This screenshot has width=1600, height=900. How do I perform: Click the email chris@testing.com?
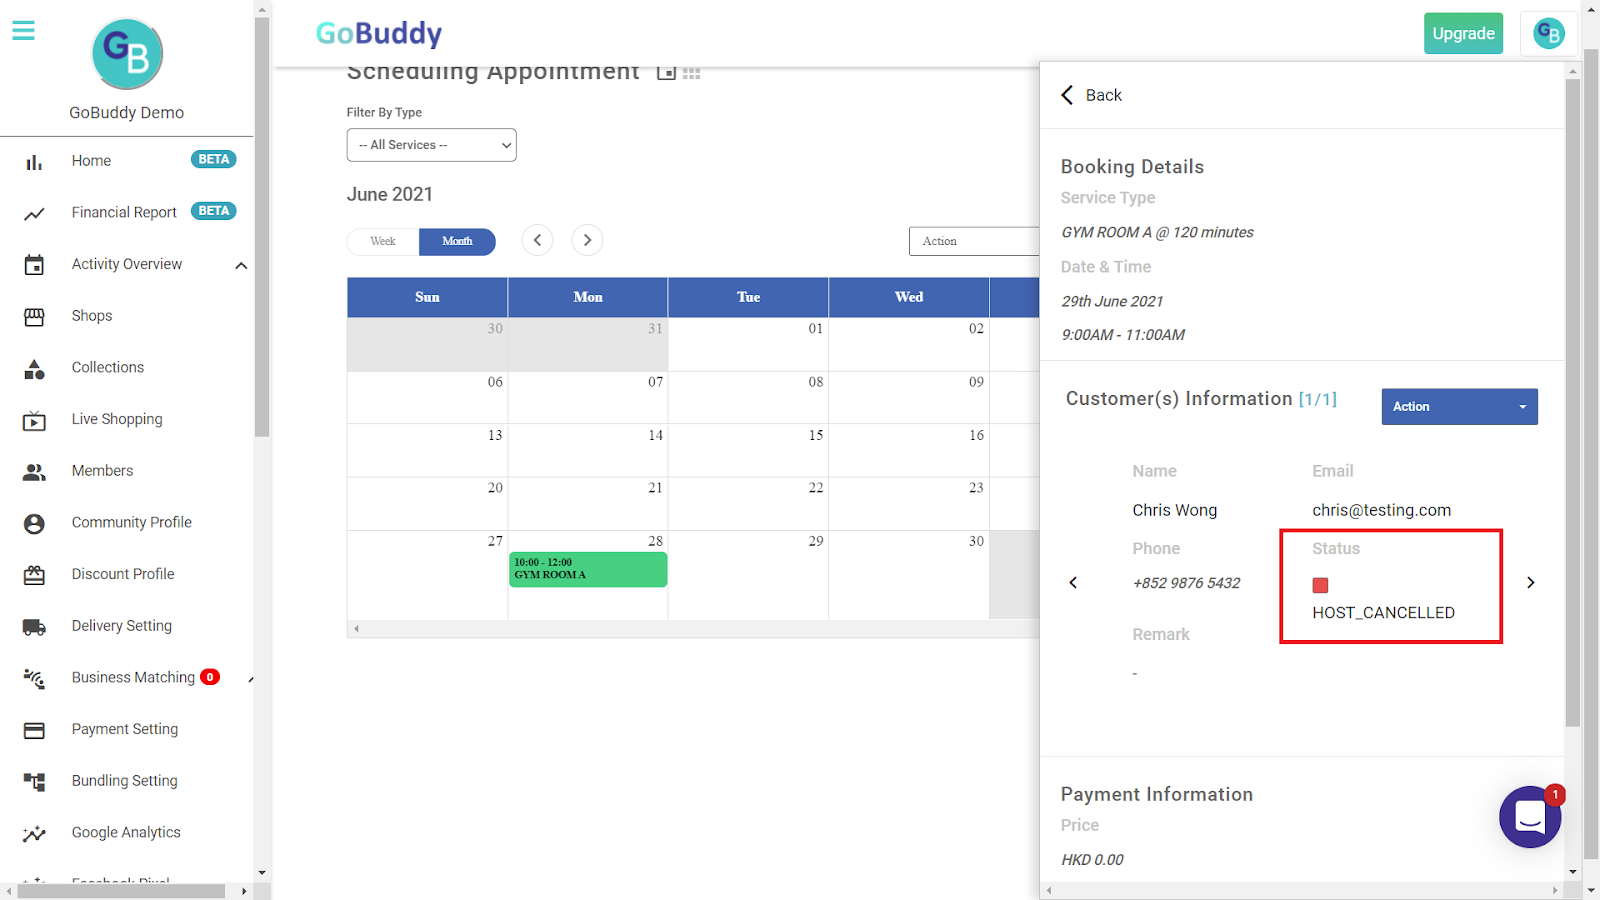(x=1381, y=510)
